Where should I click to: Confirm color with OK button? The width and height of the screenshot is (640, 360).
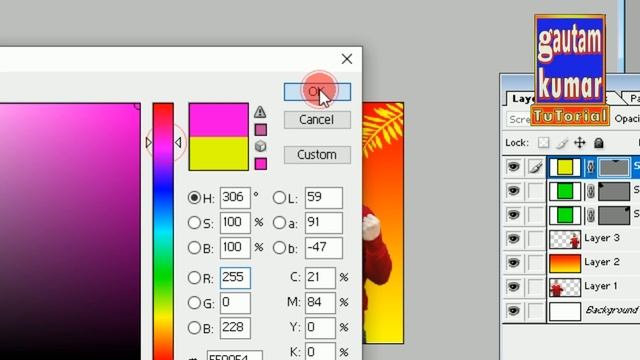pos(317,92)
